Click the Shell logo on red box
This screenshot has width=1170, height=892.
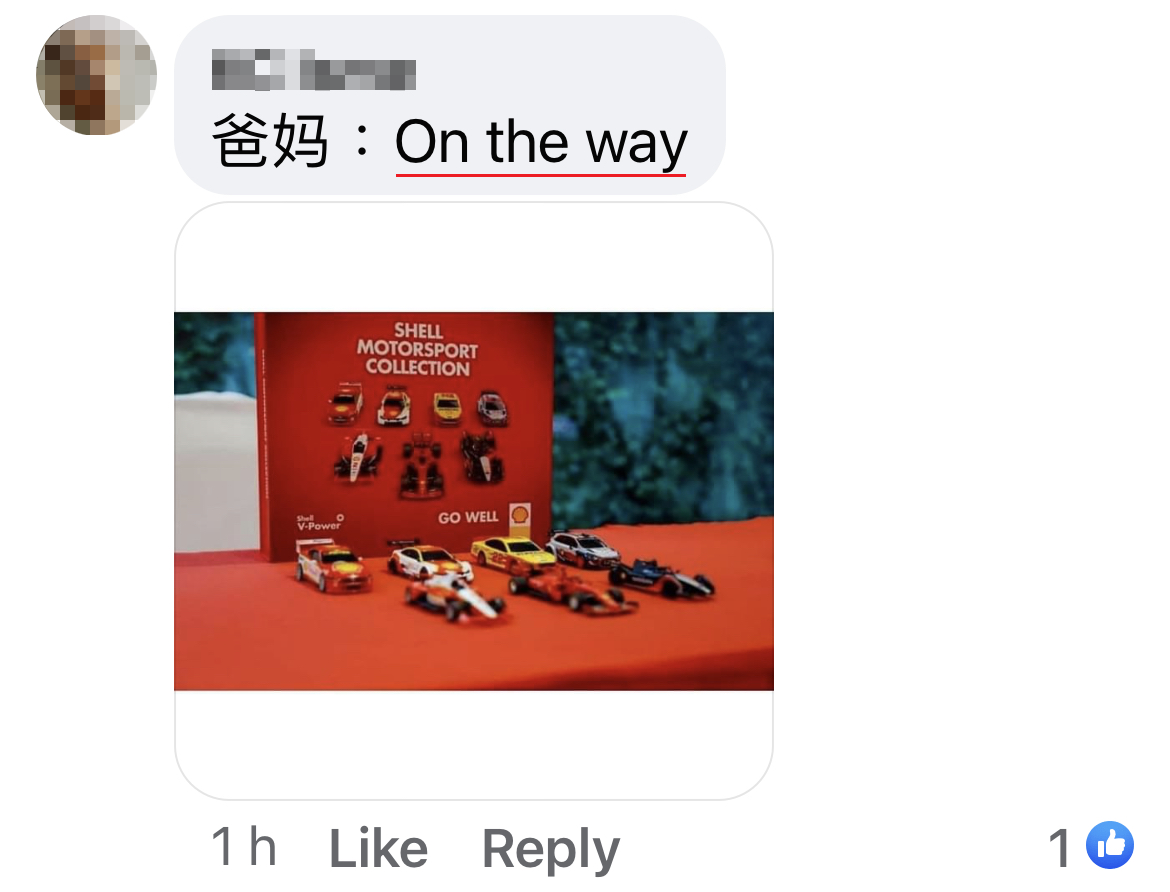click(x=520, y=515)
